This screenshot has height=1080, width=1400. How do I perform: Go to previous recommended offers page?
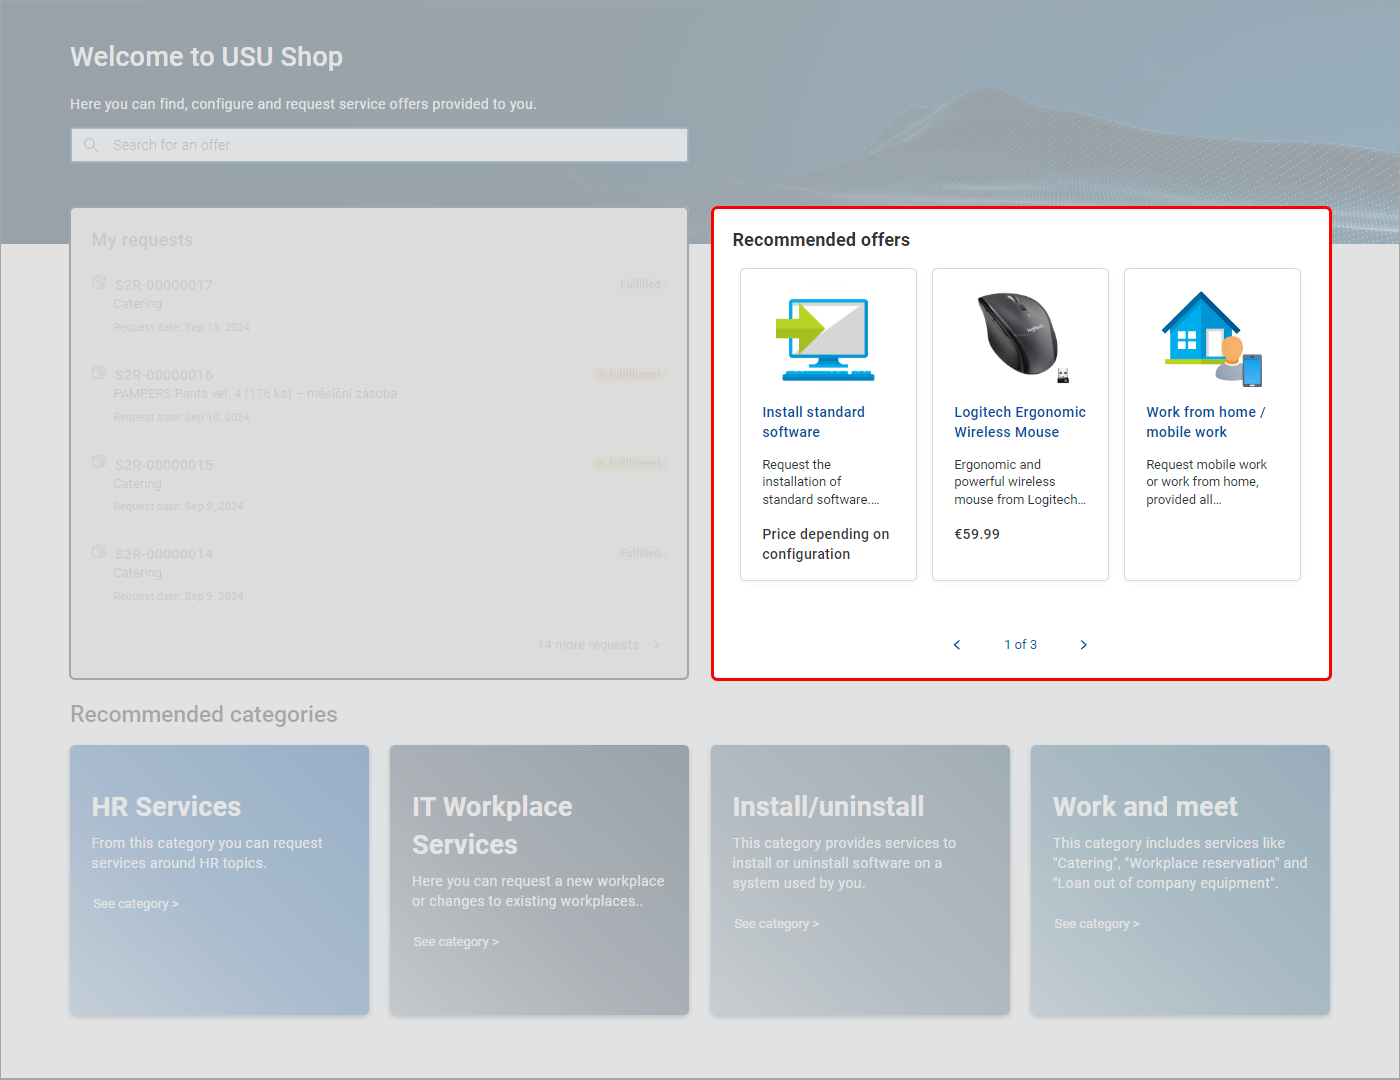tap(957, 645)
